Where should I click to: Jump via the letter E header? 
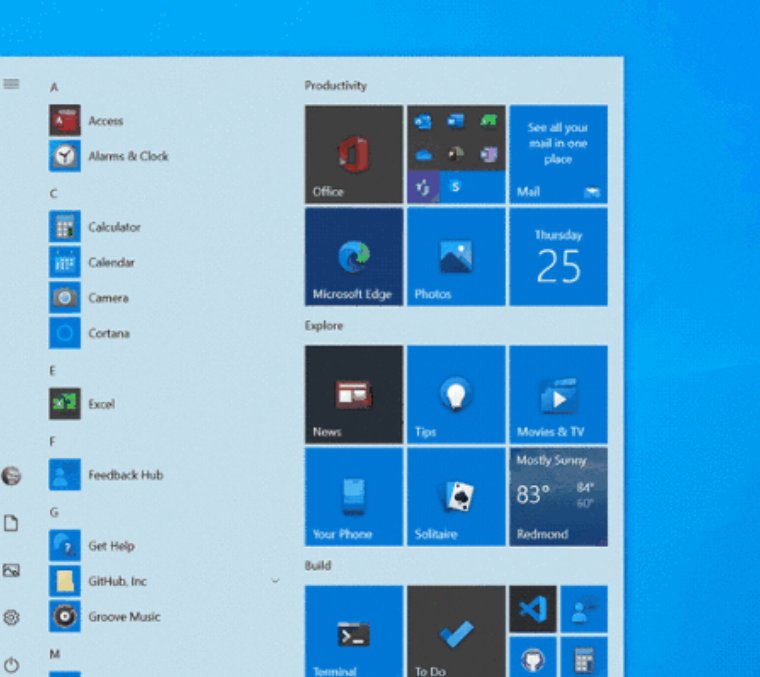52,371
